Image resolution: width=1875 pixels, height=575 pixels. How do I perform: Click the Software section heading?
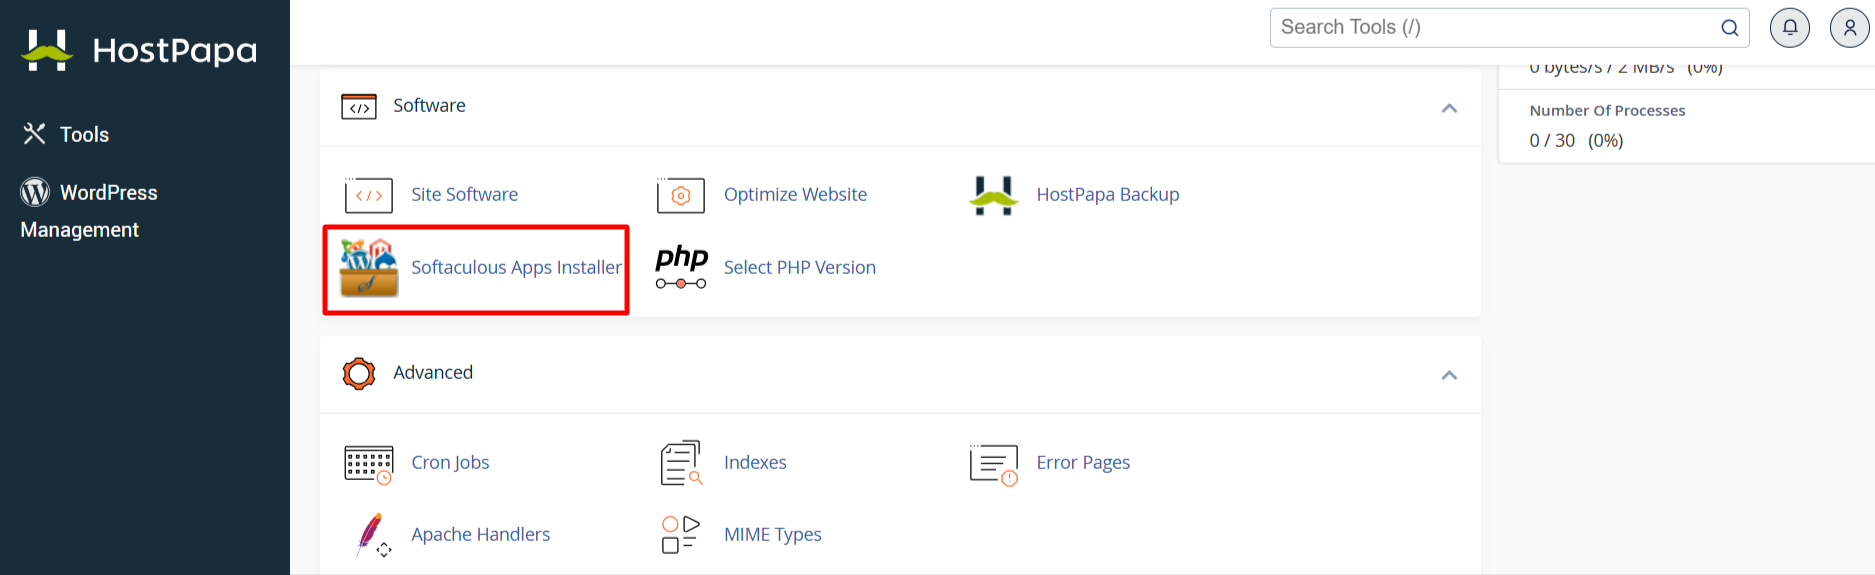(x=429, y=105)
